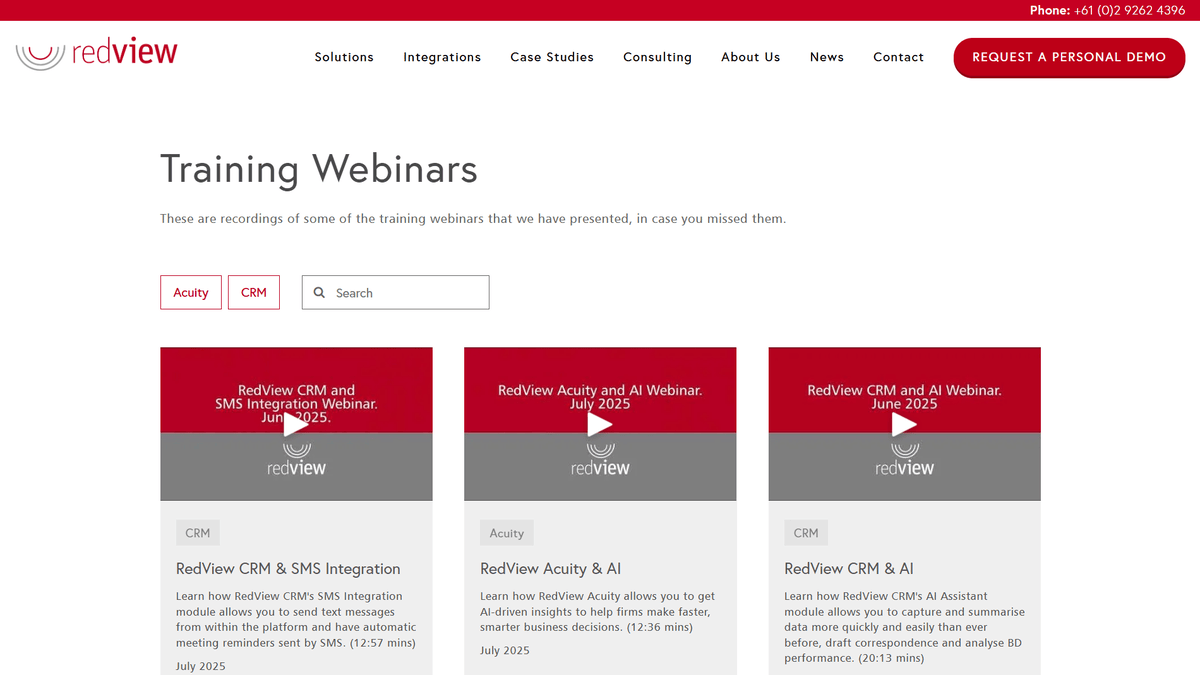Viewport: 1200px width, 675px height.
Task: Click the Acuity tag on the middle webinar card
Action: point(506,533)
